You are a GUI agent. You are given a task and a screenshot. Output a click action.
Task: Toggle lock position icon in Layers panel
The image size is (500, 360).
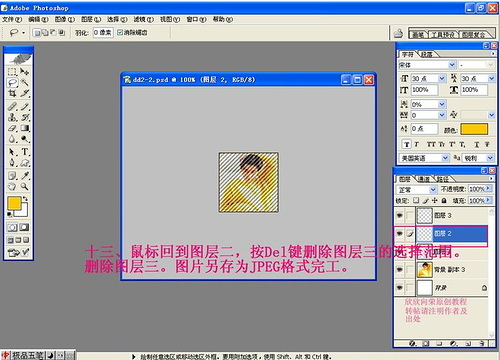[434, 200]
